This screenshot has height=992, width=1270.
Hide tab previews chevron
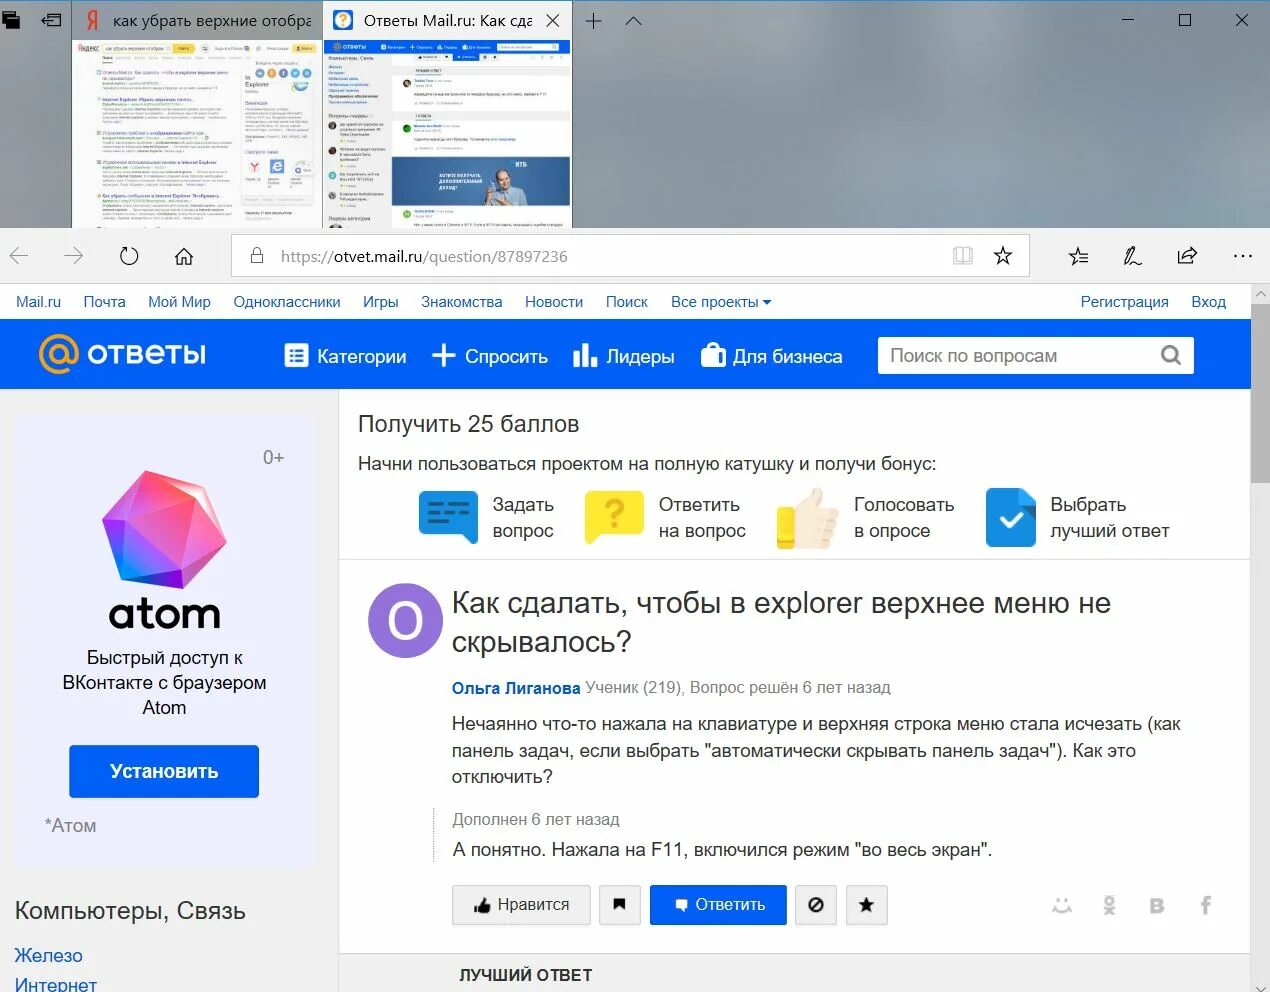pos(633,20)
